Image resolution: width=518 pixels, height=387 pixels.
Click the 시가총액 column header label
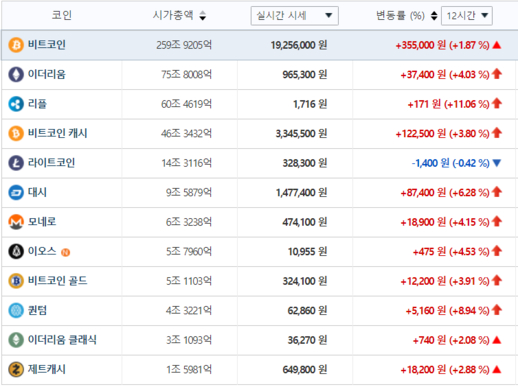pyautogui.click(x=173, y=15)
